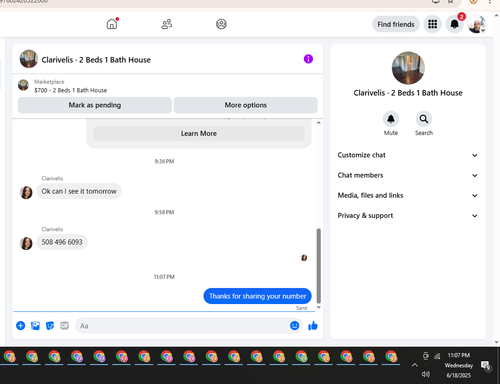The image size is (500, 384).
Task: Click the last Chrome icon in taskbar
Action: point(391,357)
